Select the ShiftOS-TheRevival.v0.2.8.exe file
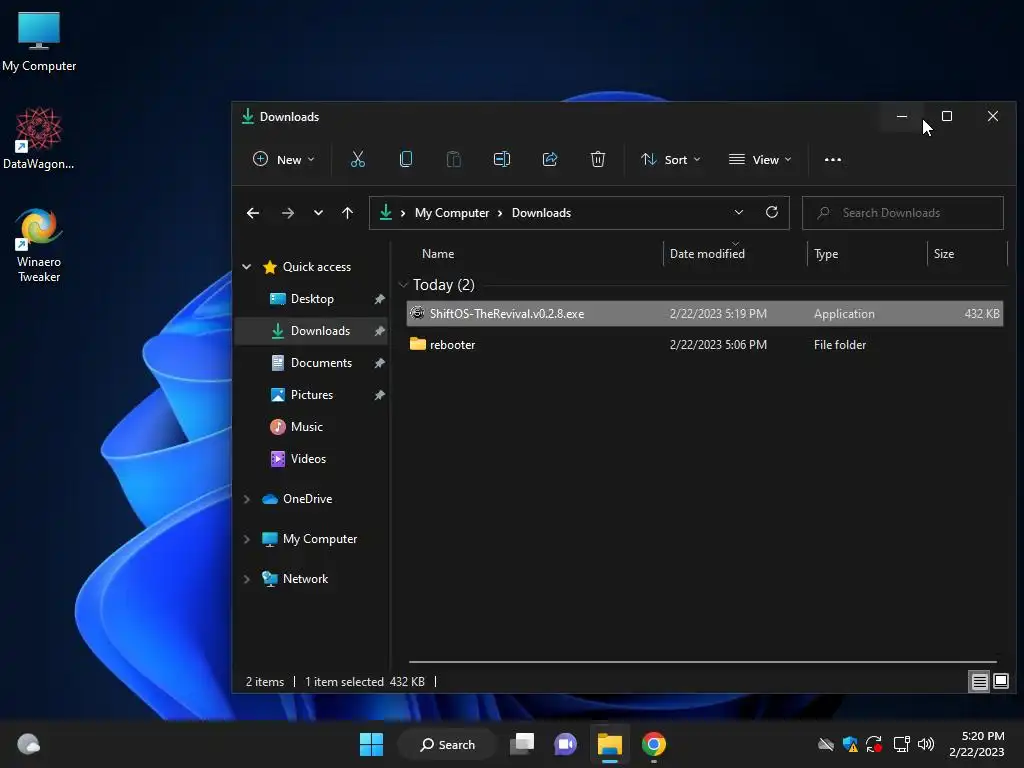The height and width of the screenshot is (768, 1024). 705,313
